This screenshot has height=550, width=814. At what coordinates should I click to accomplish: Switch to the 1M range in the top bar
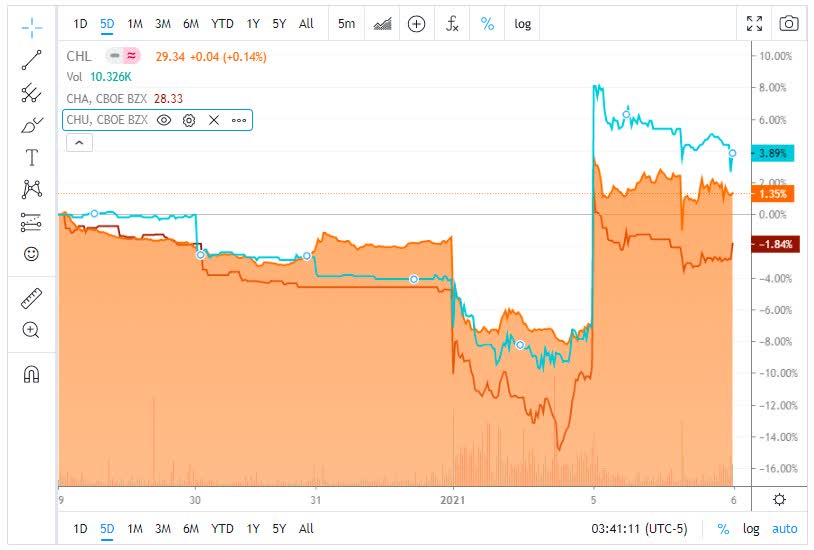135,23
